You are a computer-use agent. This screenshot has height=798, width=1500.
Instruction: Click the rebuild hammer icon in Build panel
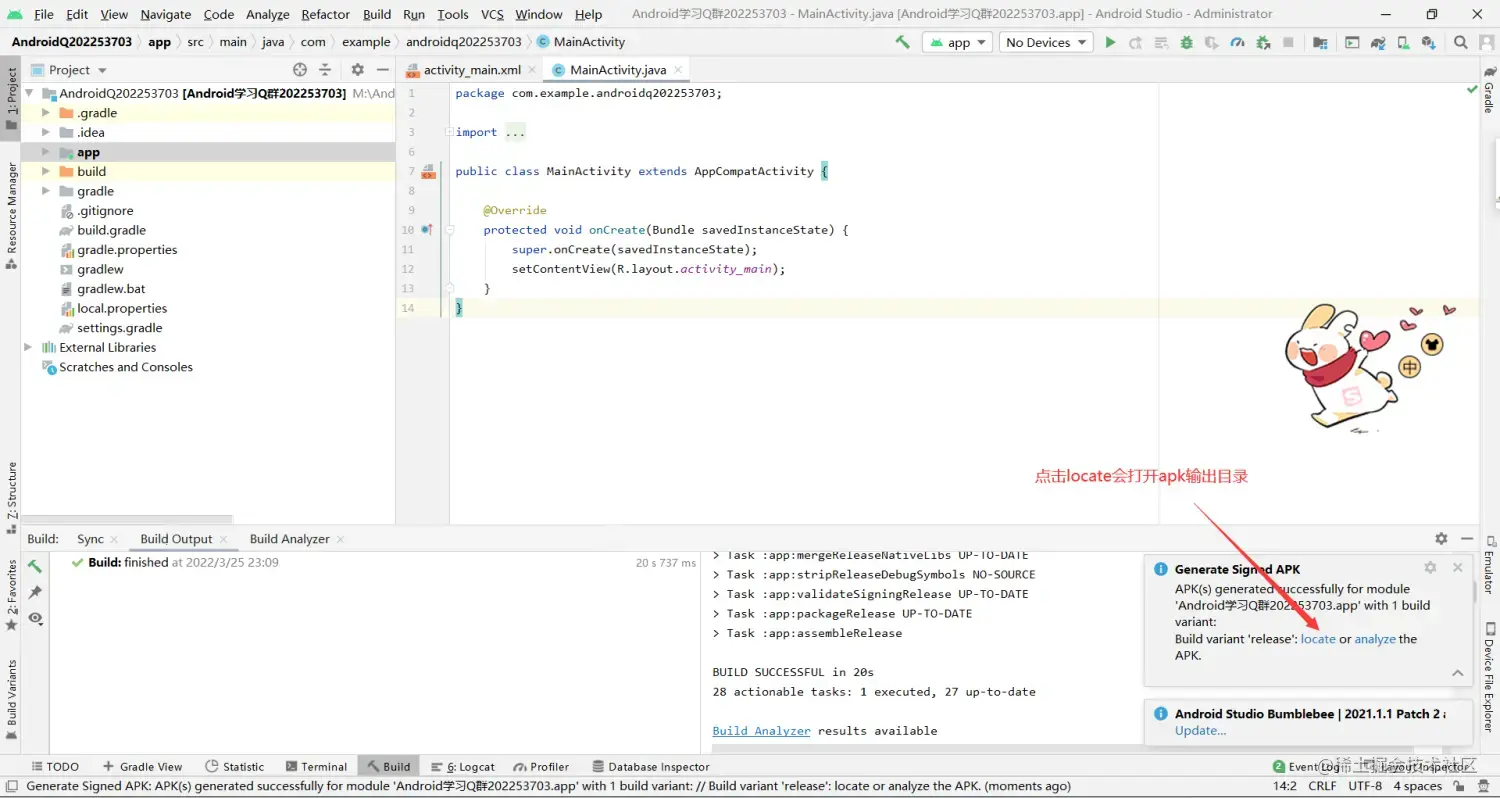[35, 566]
